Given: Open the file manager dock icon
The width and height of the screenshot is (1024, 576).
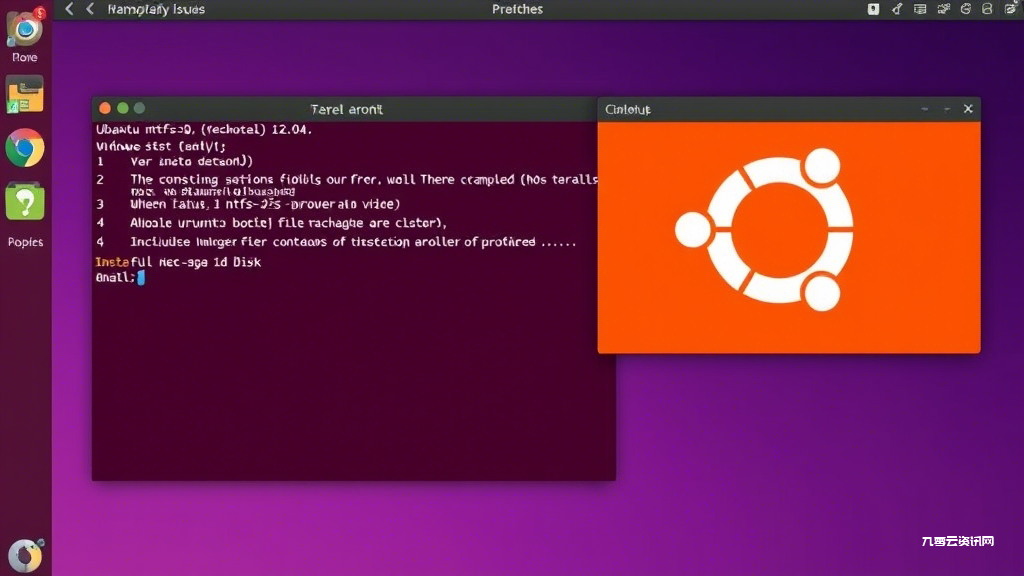Looking at the screenshot, I should [x=25, y=95].
